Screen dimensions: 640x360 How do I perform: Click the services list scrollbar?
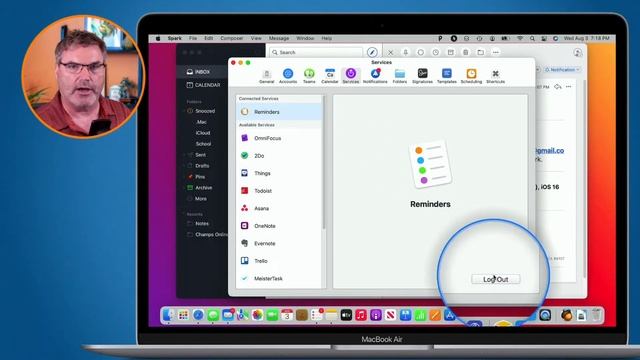[x=324, y=163]
